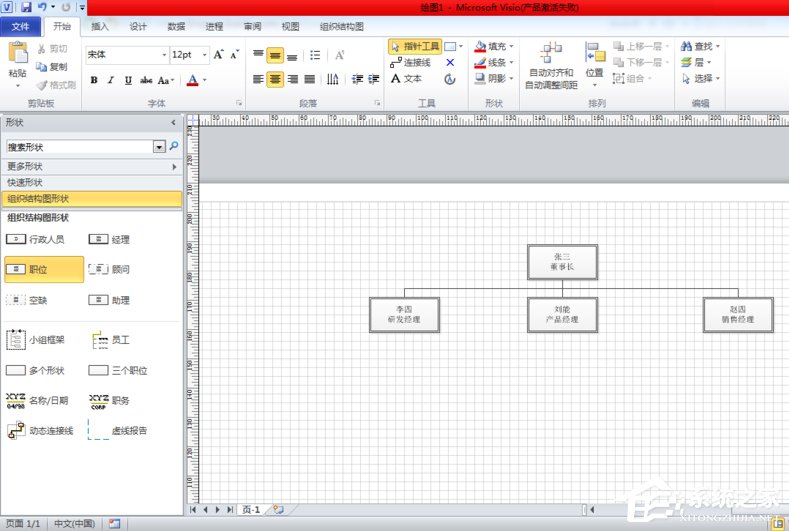
Task: Switch to the Data (数据) tab
Action: coord(176,27)
